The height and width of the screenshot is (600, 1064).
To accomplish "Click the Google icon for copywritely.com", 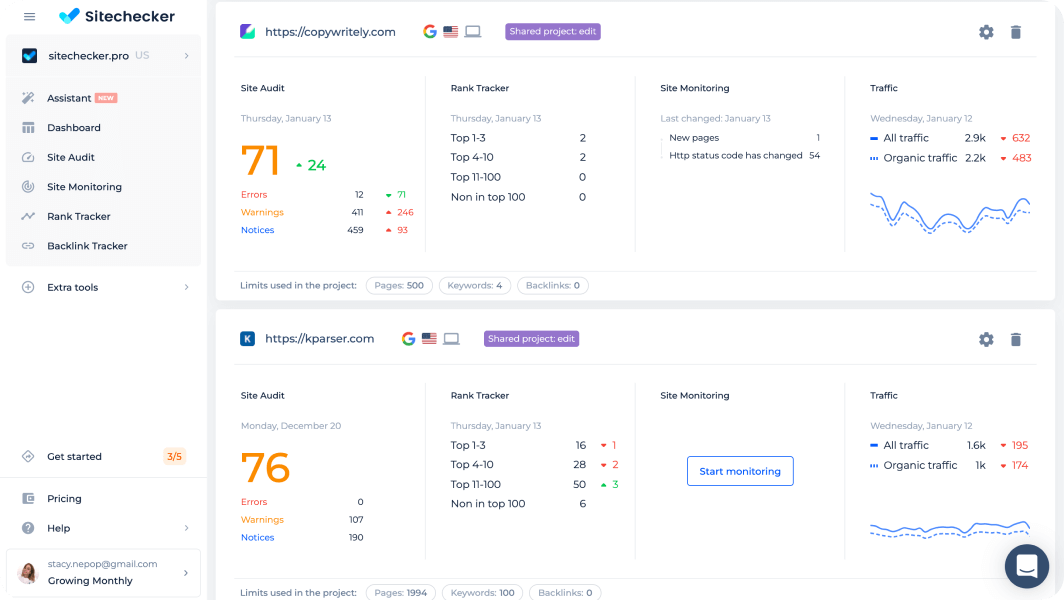I will click(430, 31).
